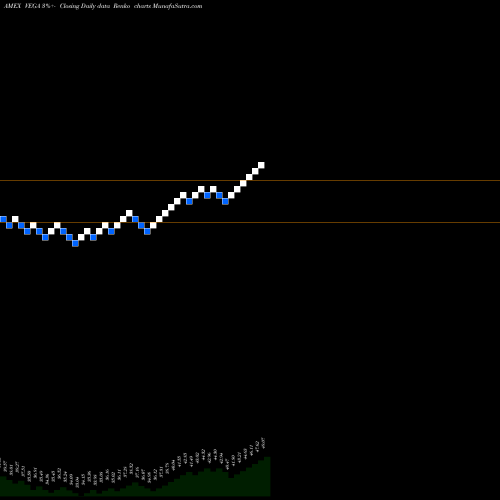Image resolution: width=500 pixels, height=500 pixels.
Task: Click the MunafaSutra.com text in the header
Action: point(177,6)
